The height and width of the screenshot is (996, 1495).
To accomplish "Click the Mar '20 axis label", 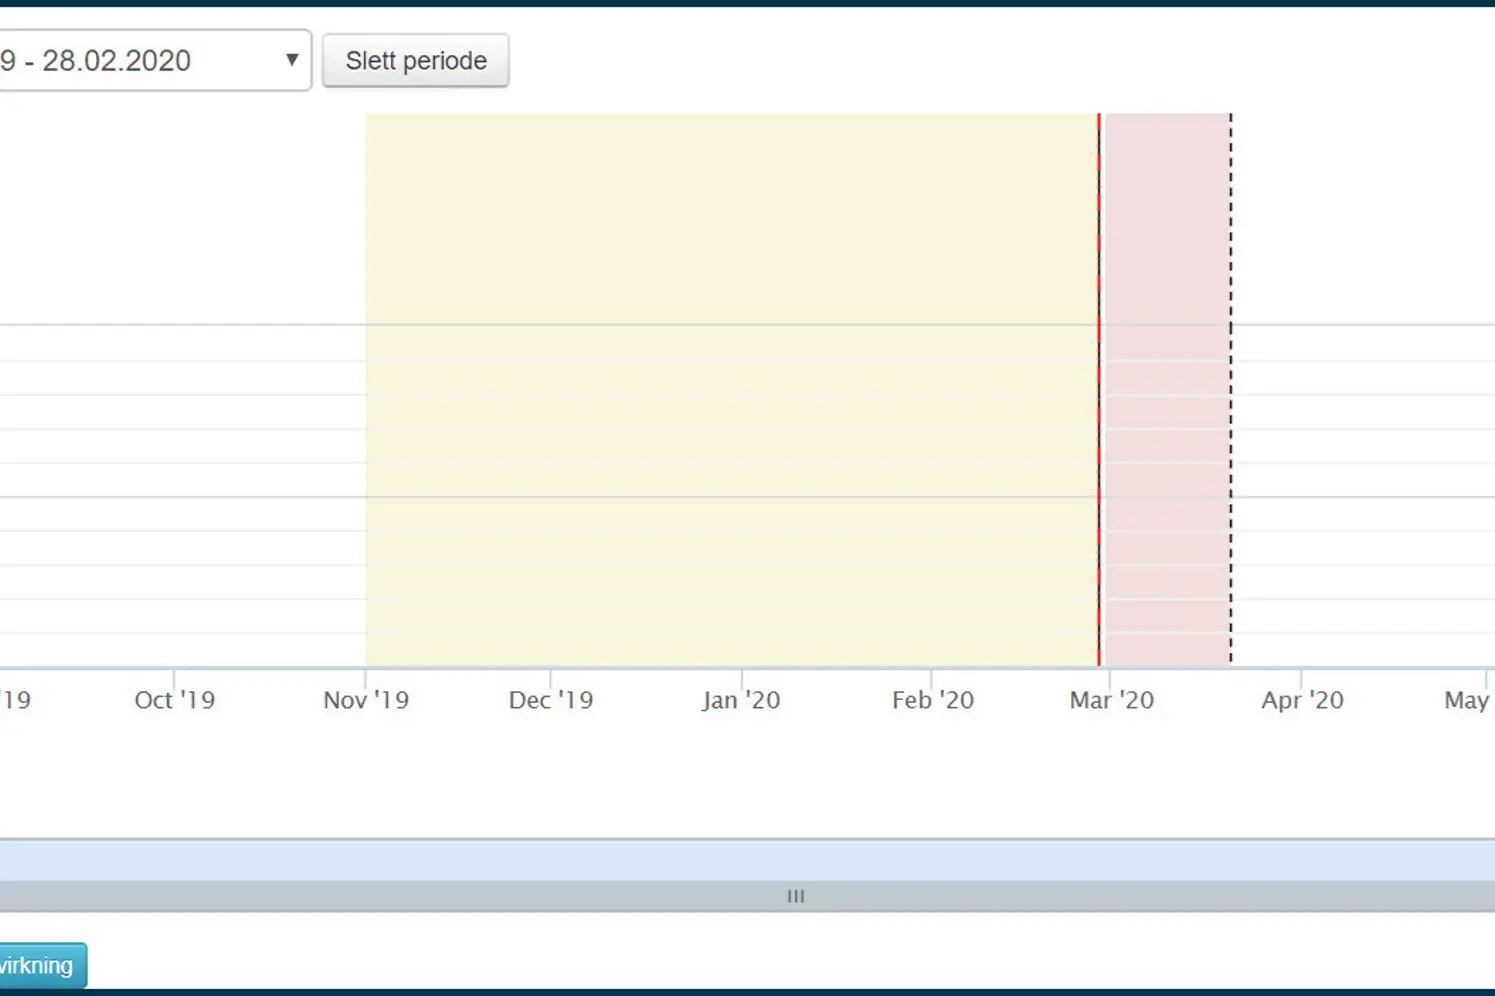I will 1111,700.
